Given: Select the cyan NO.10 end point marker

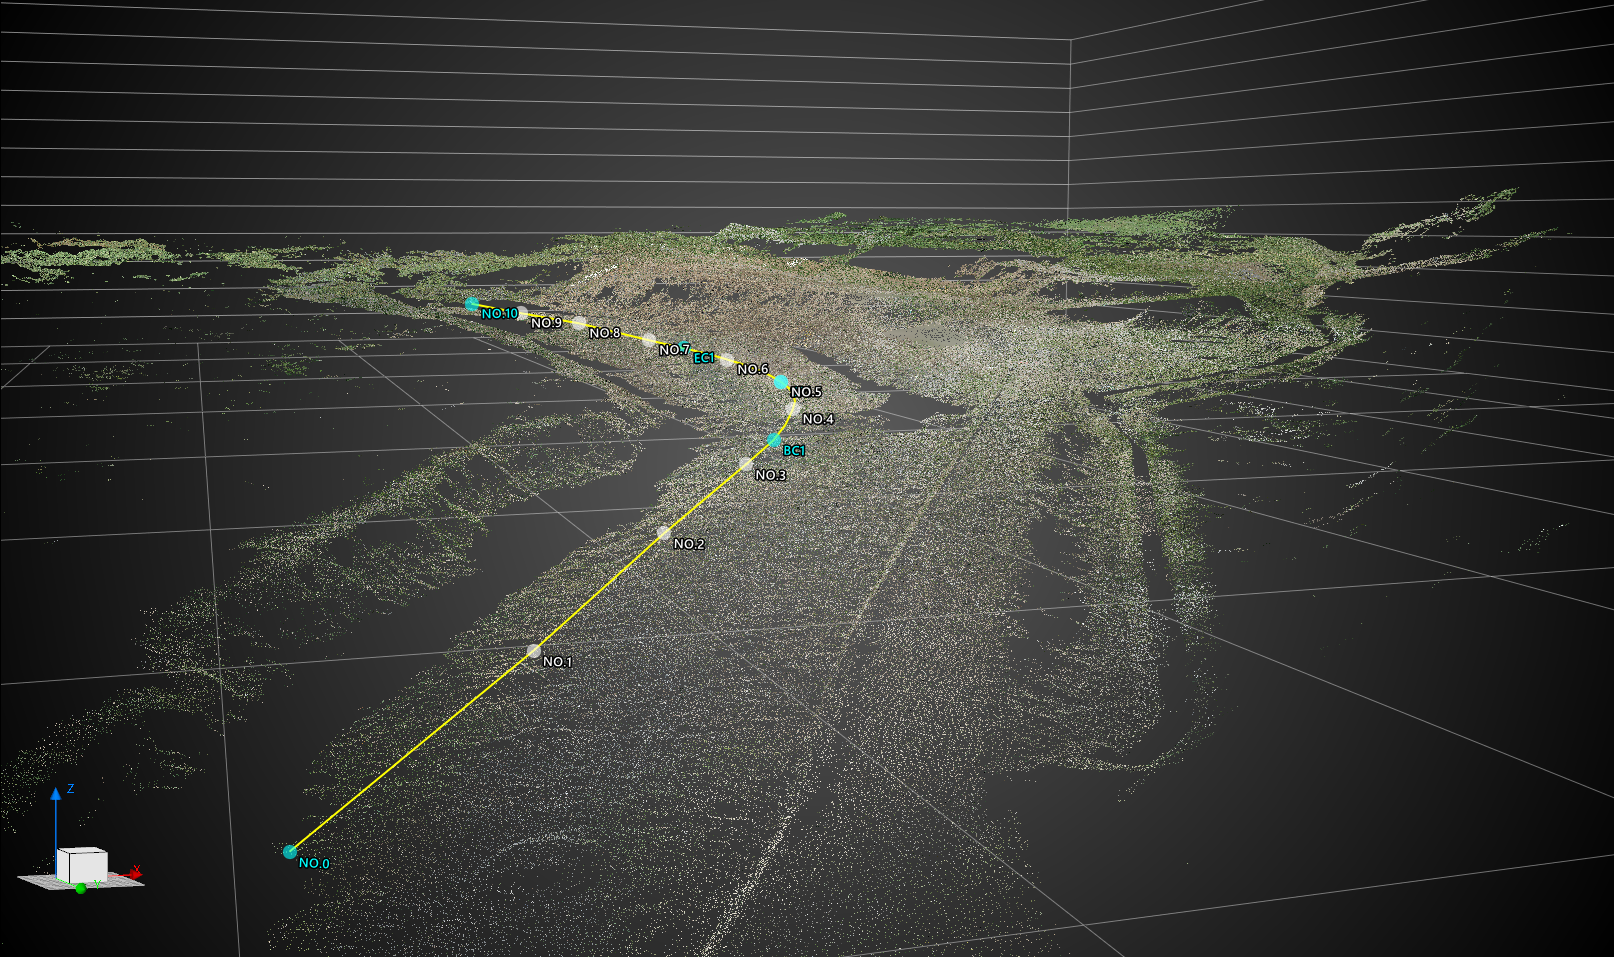Looking at the screenshot, I should [x=472, y=303].
